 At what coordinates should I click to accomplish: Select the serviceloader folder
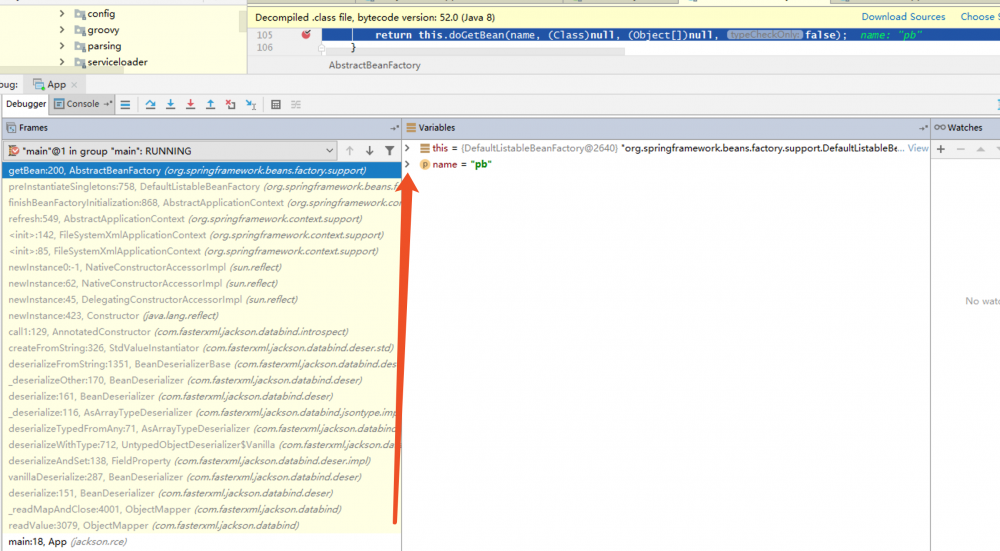click(x=111, y=62)
